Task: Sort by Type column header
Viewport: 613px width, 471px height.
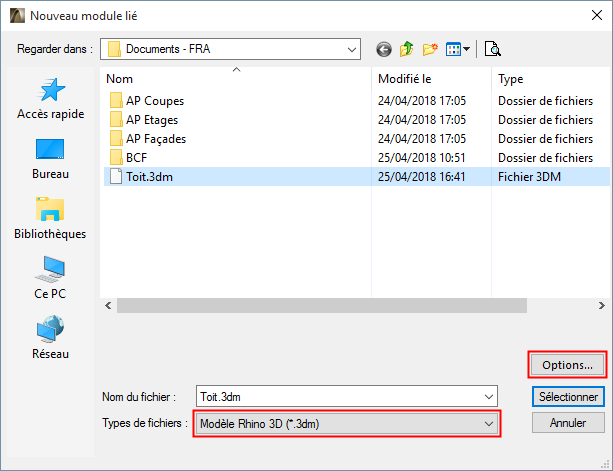Action: pos(551,79)
